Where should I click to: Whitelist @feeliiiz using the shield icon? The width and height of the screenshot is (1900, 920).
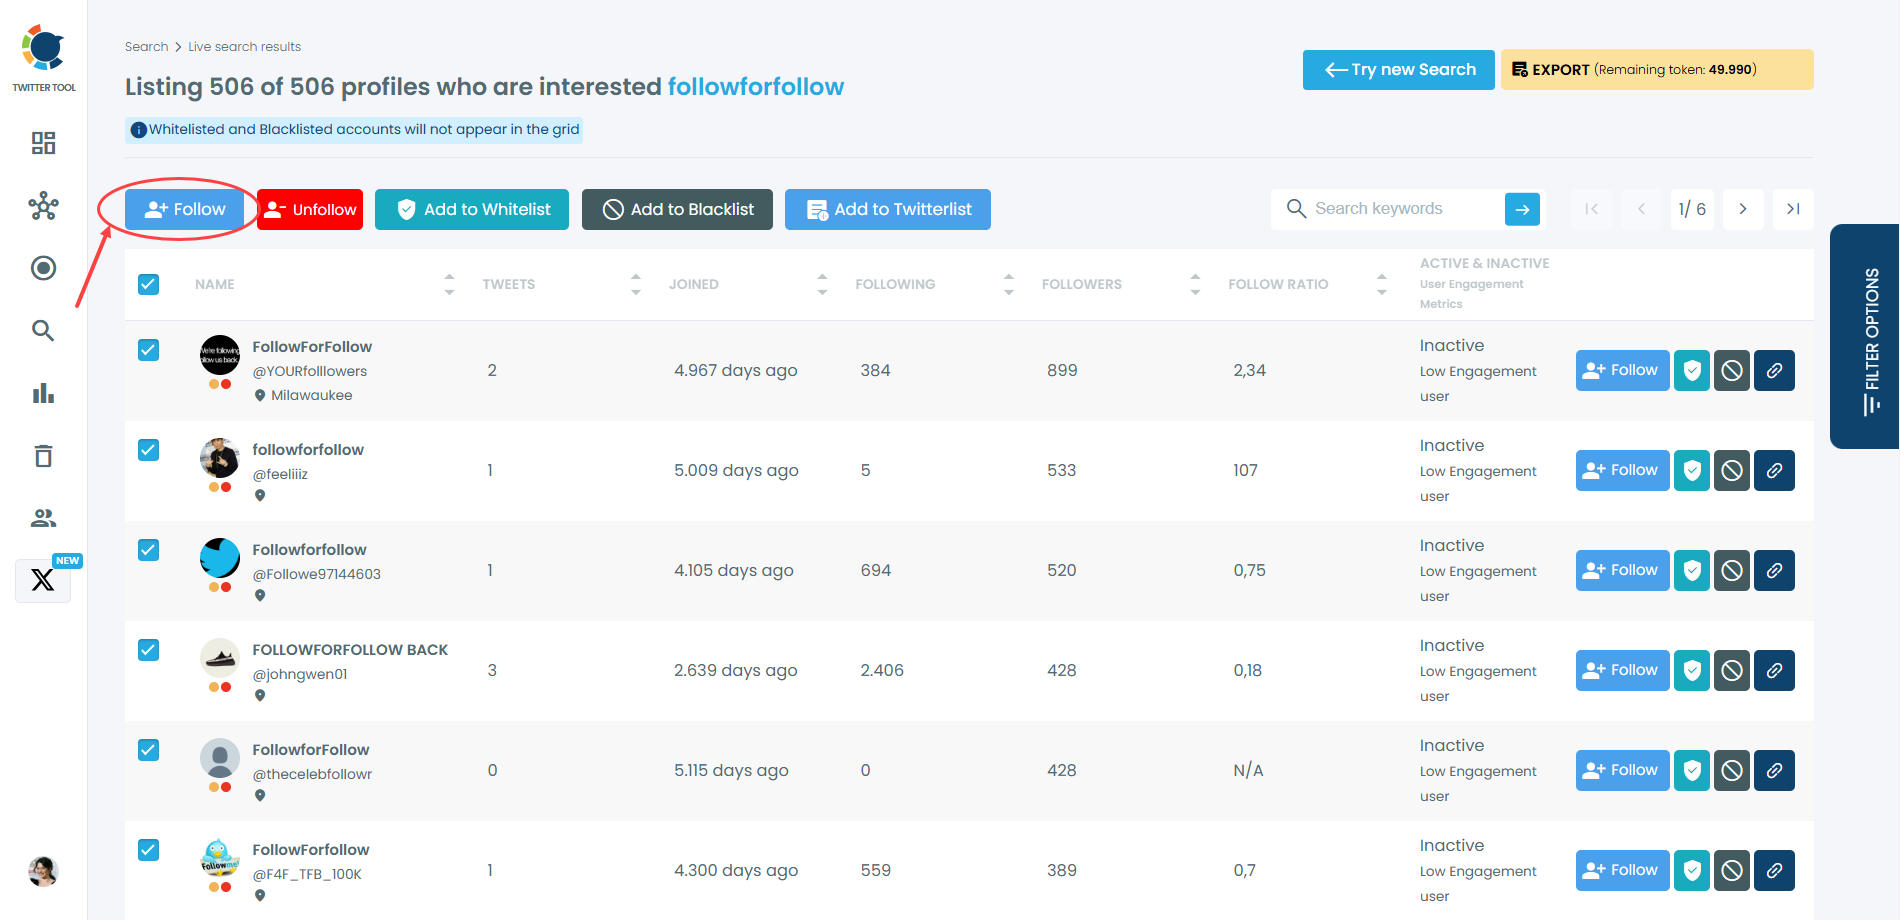tap(1691, 470)
